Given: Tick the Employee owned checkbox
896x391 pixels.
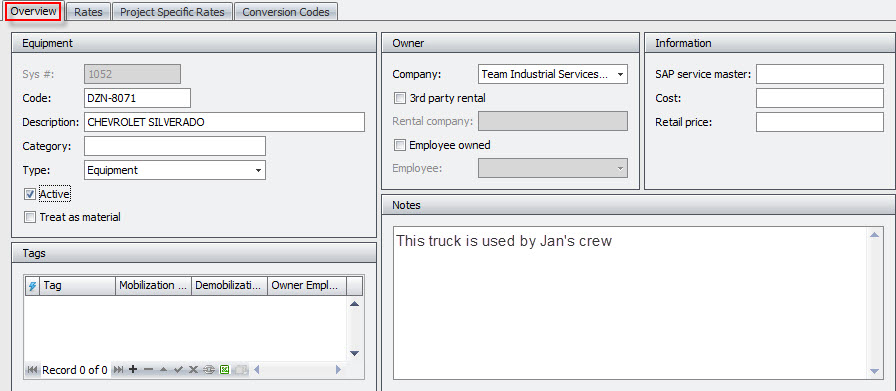Looking at the screenshot, I should (x=399, y=145).
